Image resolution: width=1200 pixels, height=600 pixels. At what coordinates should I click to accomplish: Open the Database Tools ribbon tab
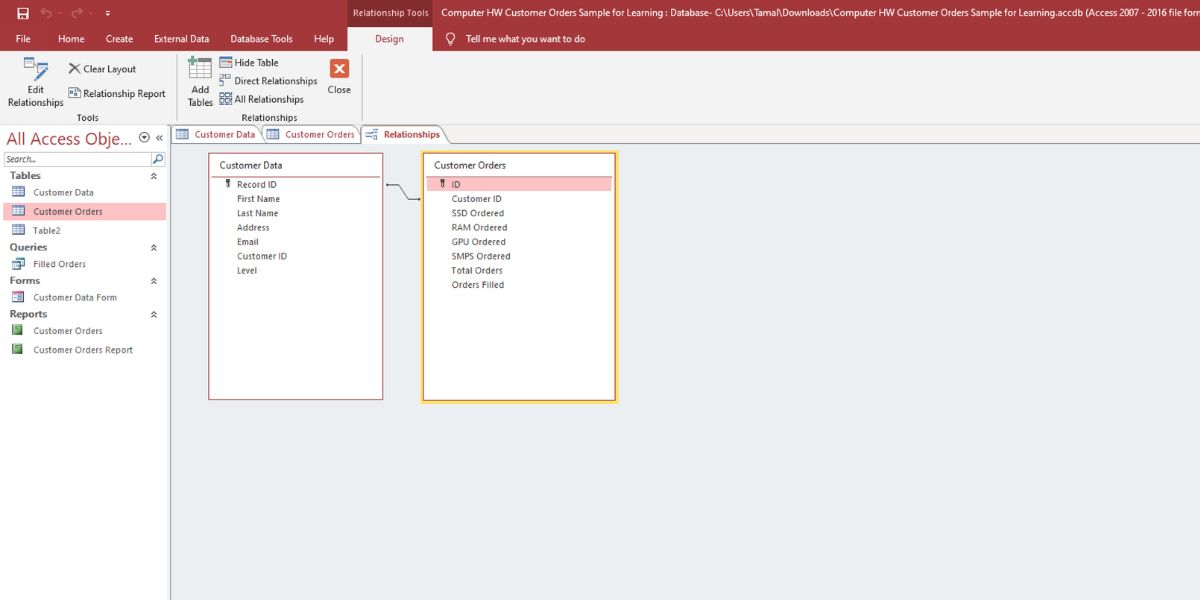pos(261,39)
